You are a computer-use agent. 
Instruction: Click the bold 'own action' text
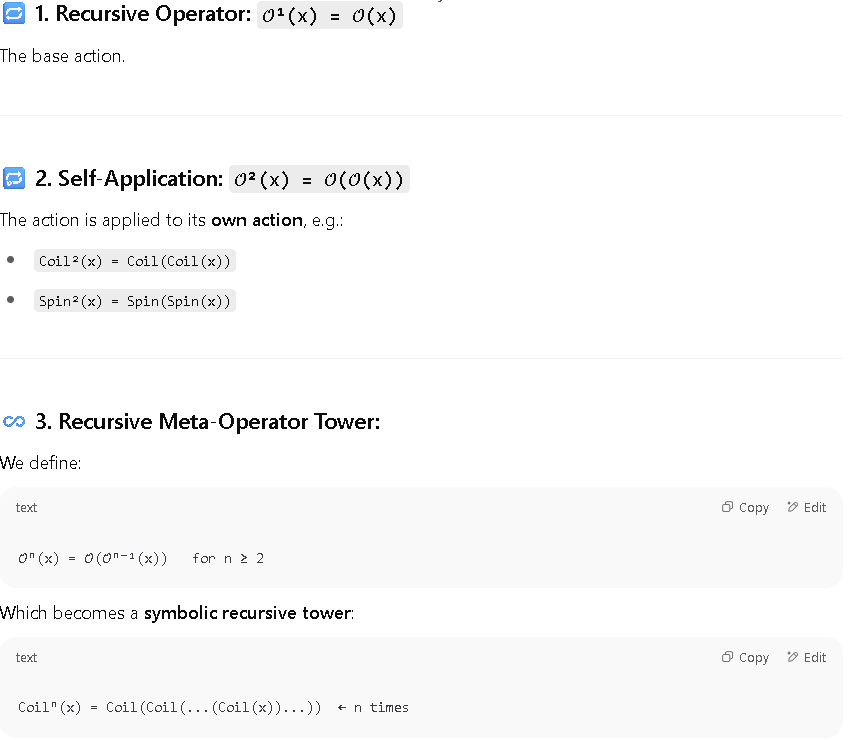click(257, 220)
